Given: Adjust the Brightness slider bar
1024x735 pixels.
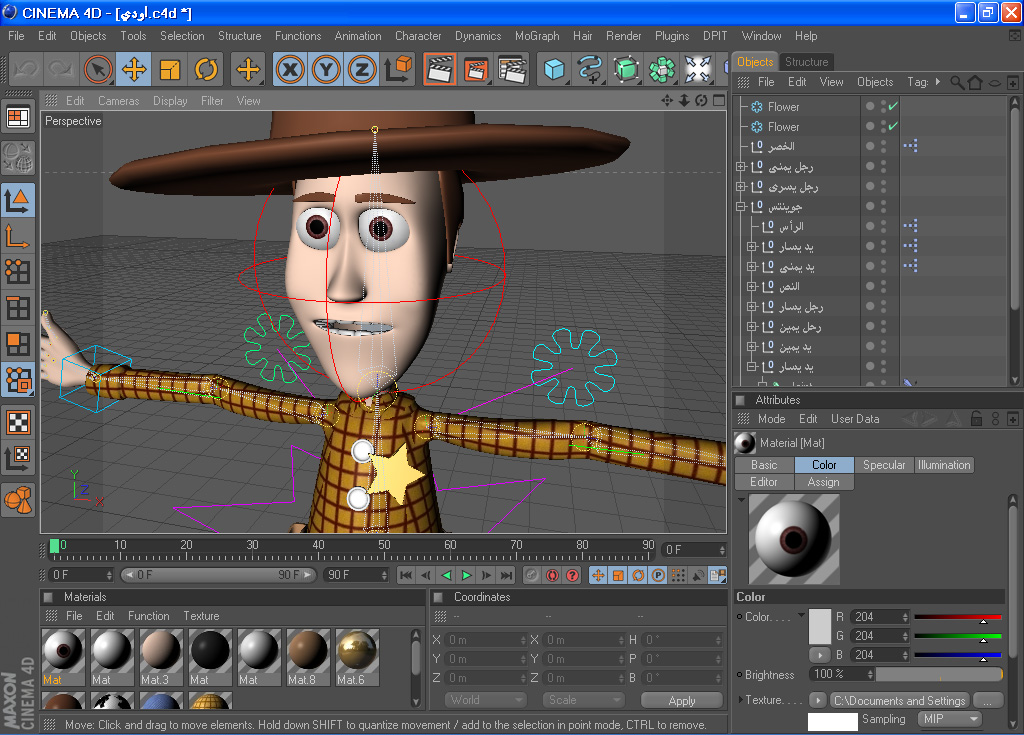Looking at the screenshot, I should click(x=938, y=674).
